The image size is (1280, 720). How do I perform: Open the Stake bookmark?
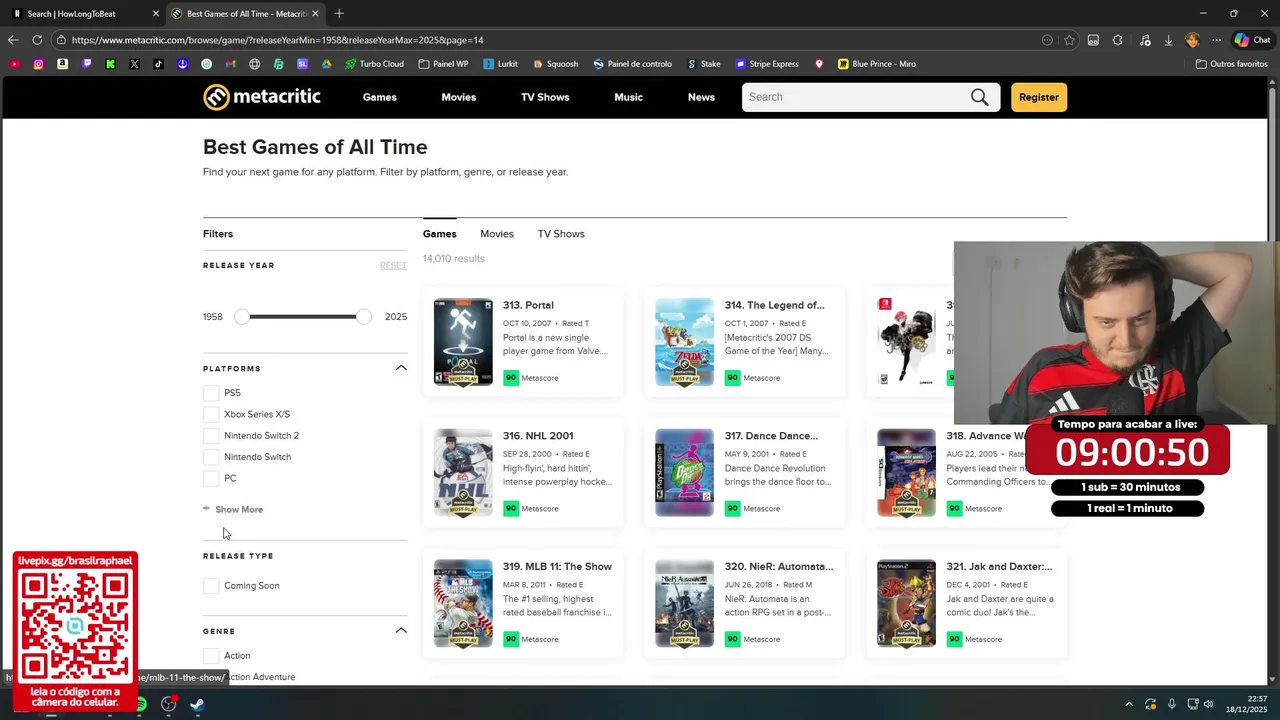click(704, 64)
